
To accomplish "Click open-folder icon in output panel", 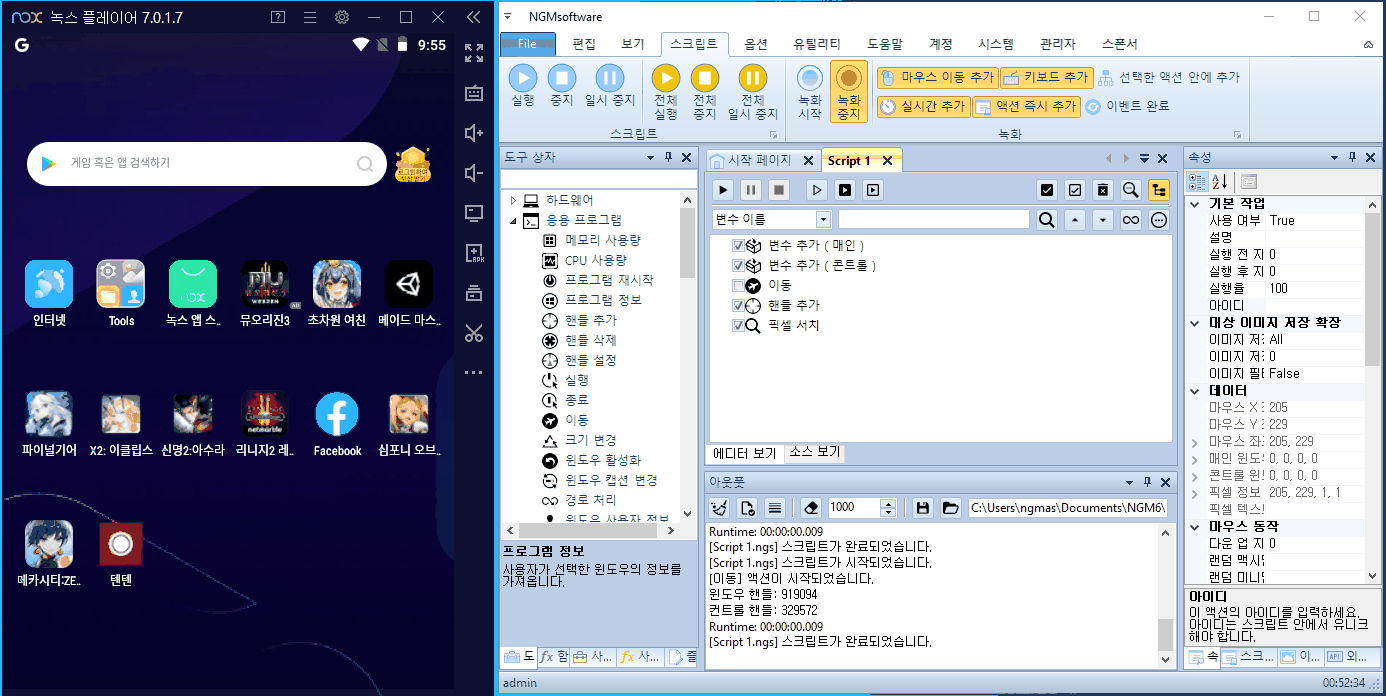I will pos(950,508).
